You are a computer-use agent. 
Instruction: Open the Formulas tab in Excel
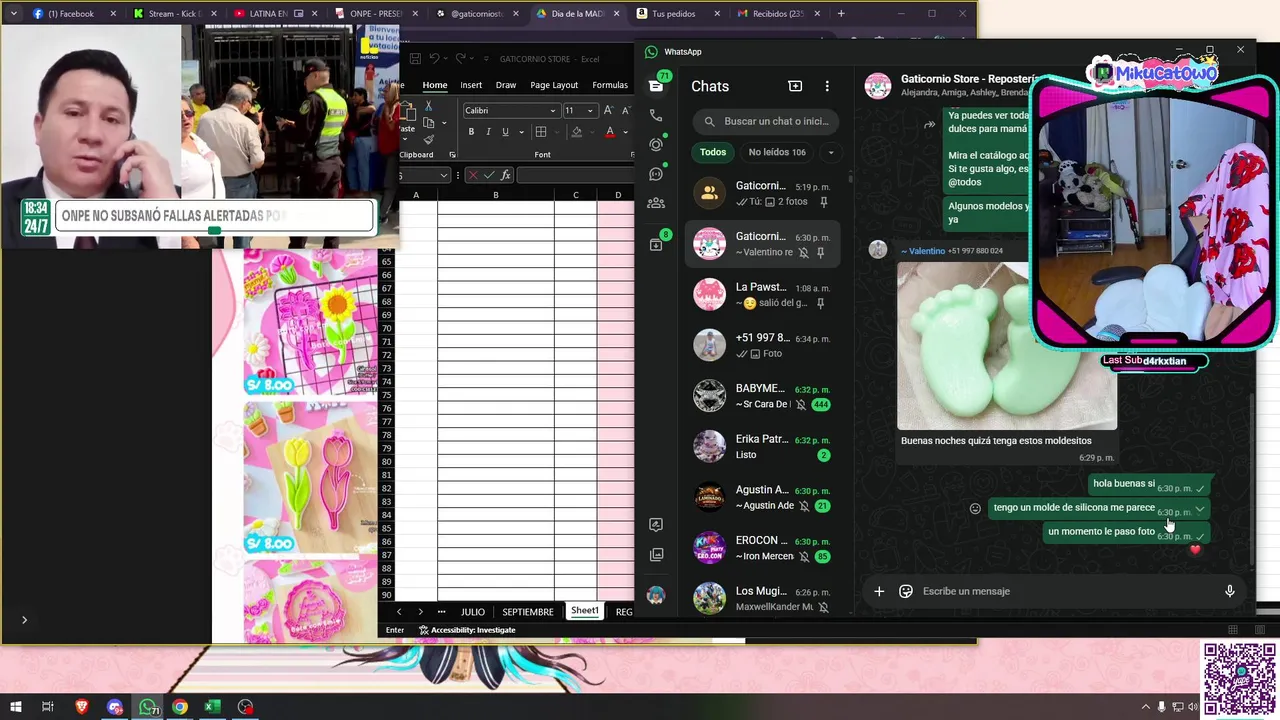(x=610, y=85)
